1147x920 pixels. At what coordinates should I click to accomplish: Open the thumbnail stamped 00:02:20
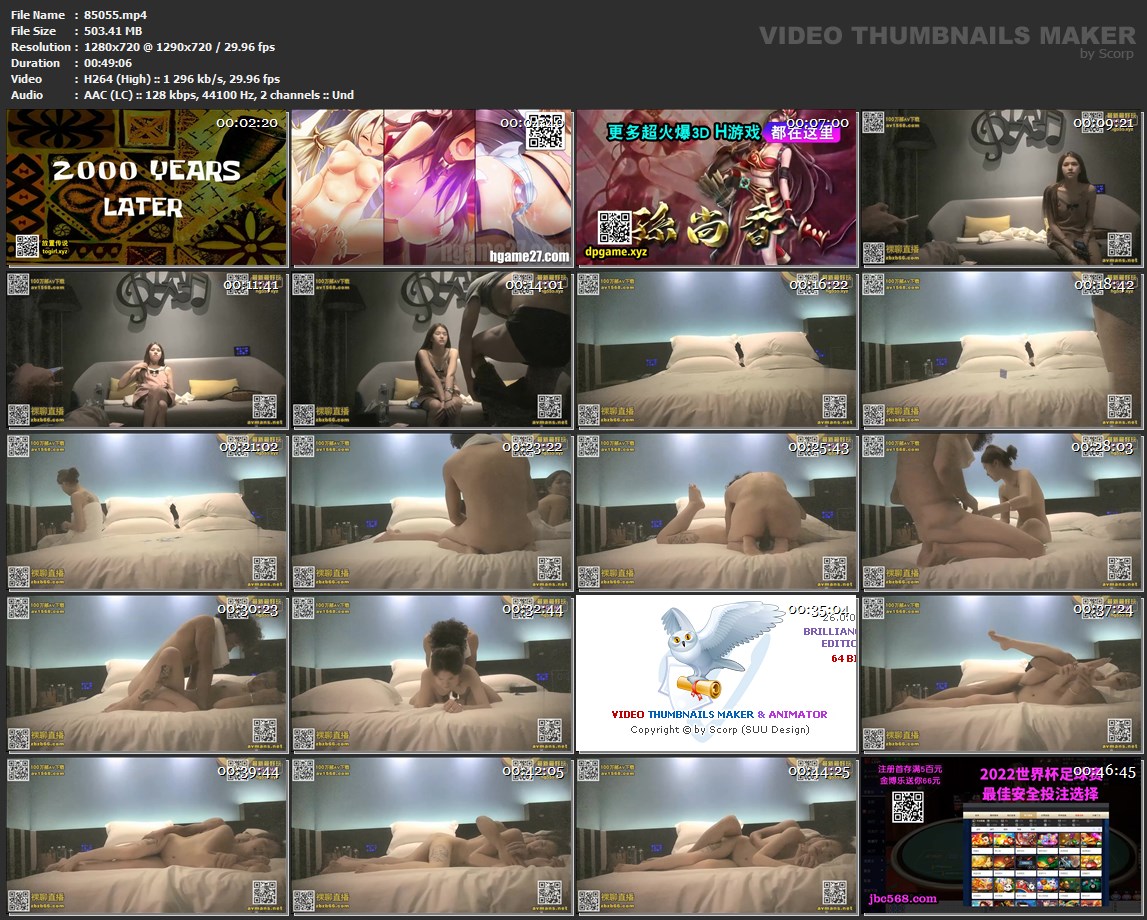click(146, 188)
